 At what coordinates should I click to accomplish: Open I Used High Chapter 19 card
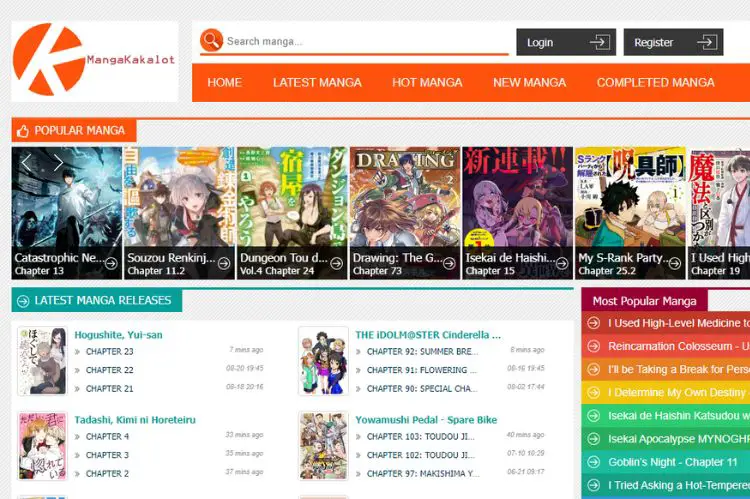coord(719,213)
